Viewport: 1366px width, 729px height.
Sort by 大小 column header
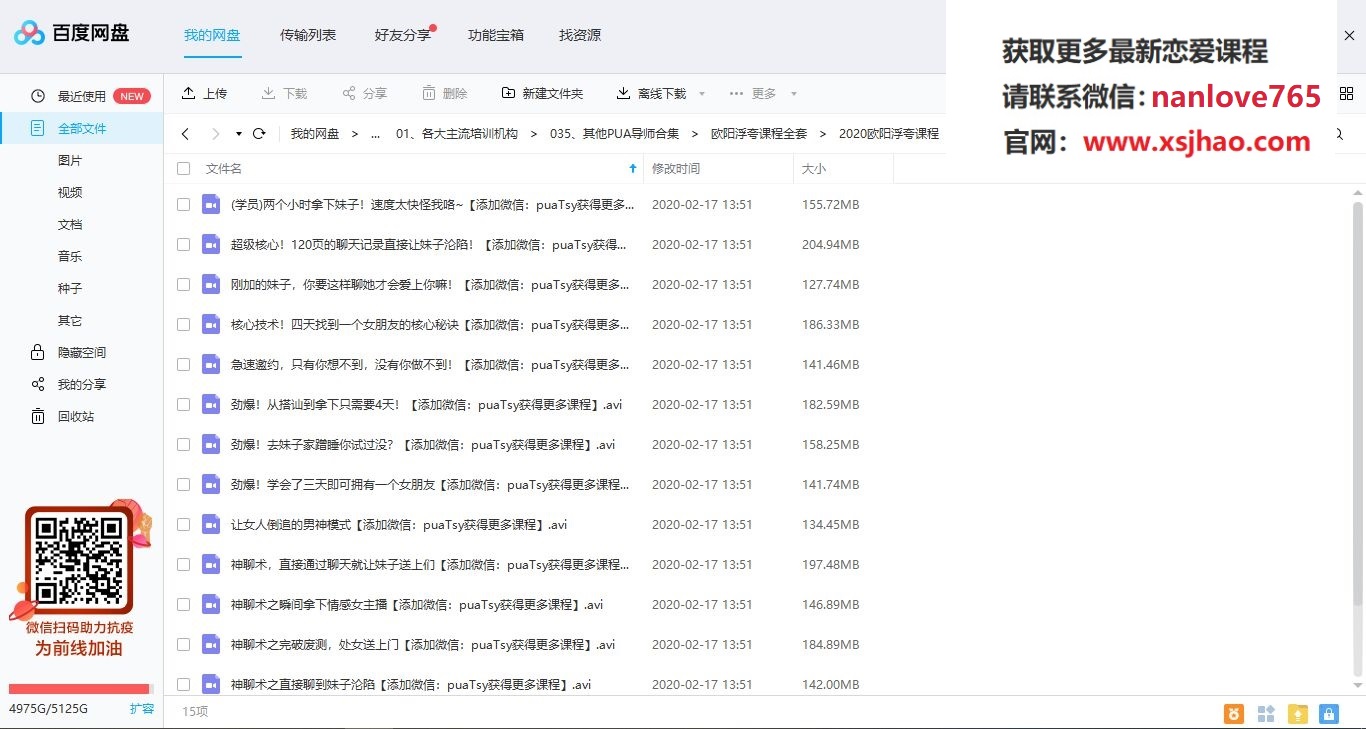[x=813, y=169]
